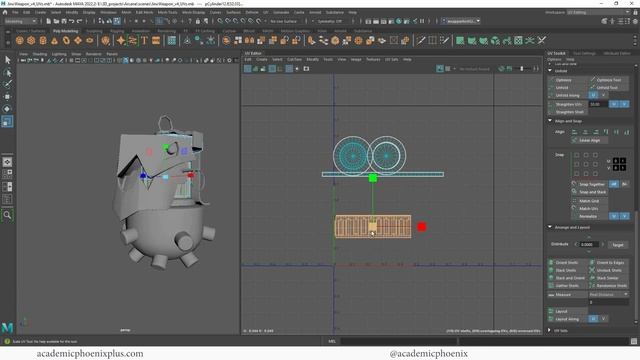The height and width of the screenshot is (360, 640).
Task: Open the No Live Surface dropdown
Action: coord(284,21)
